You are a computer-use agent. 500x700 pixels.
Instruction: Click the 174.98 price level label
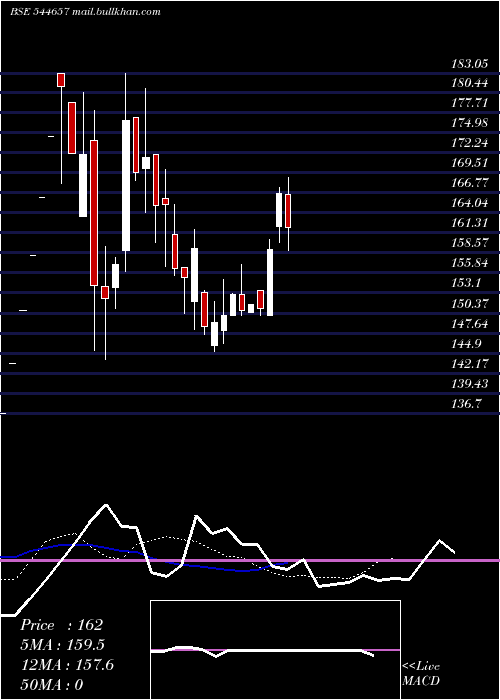[x=470, y=123]
